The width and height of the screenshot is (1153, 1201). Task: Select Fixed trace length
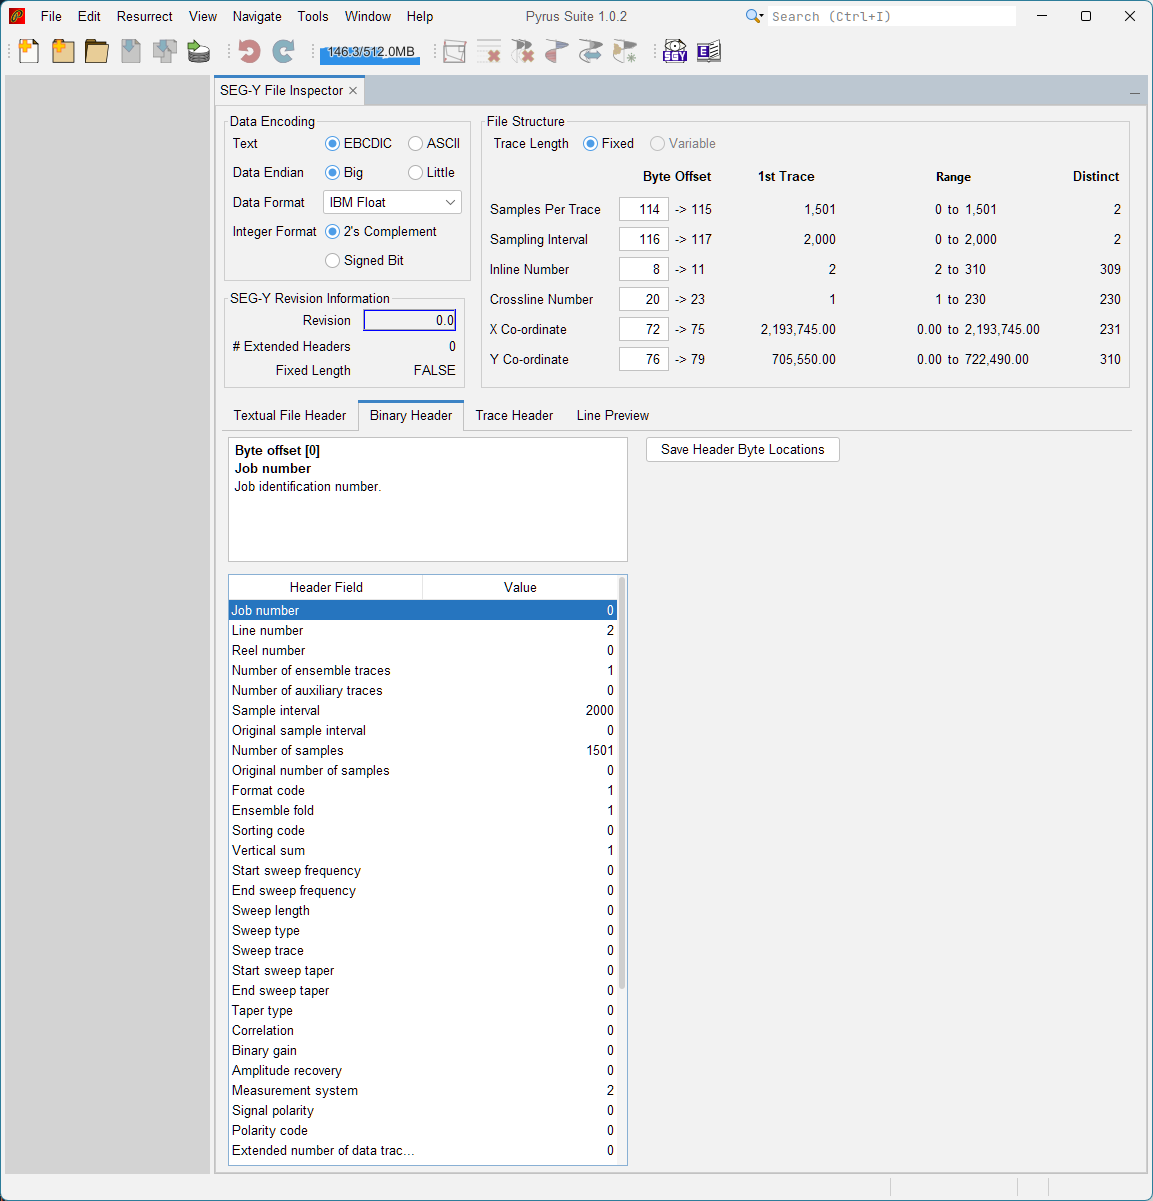[x=609, y=143]
